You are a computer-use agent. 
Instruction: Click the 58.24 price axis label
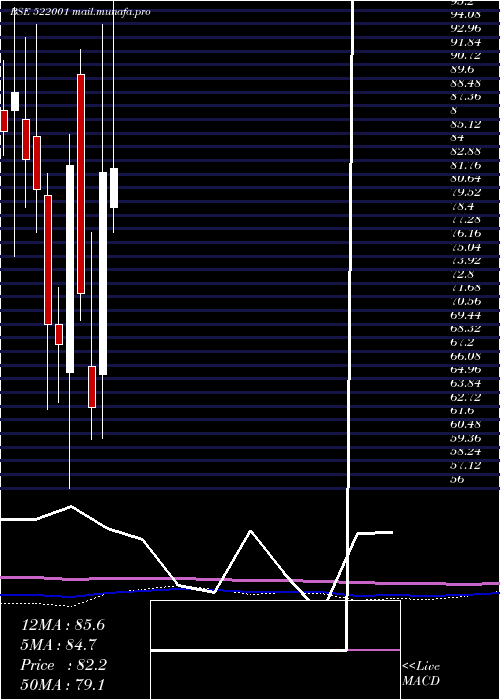pos(466,452)
